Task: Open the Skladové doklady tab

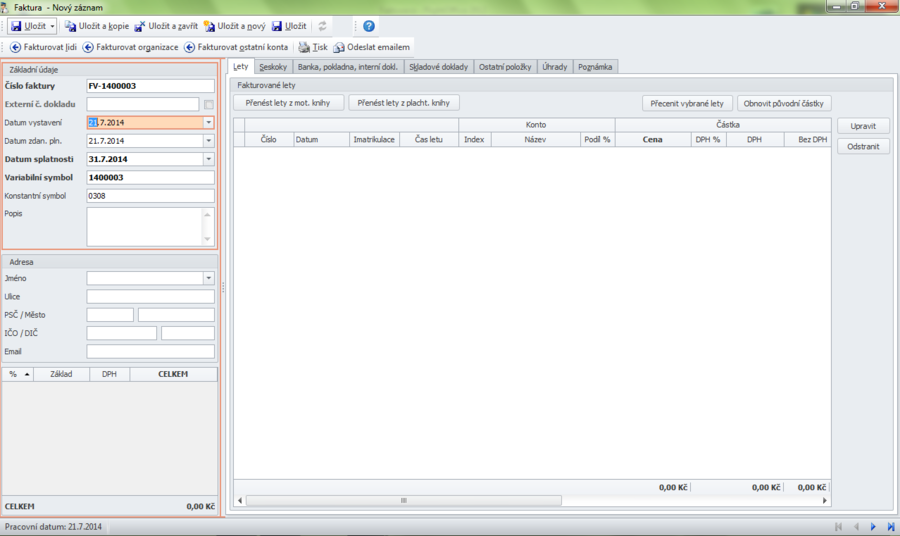Action: pos(438,67)
